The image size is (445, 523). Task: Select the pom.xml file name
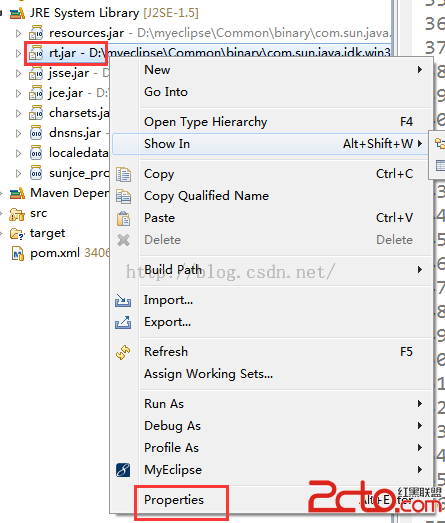55,253
